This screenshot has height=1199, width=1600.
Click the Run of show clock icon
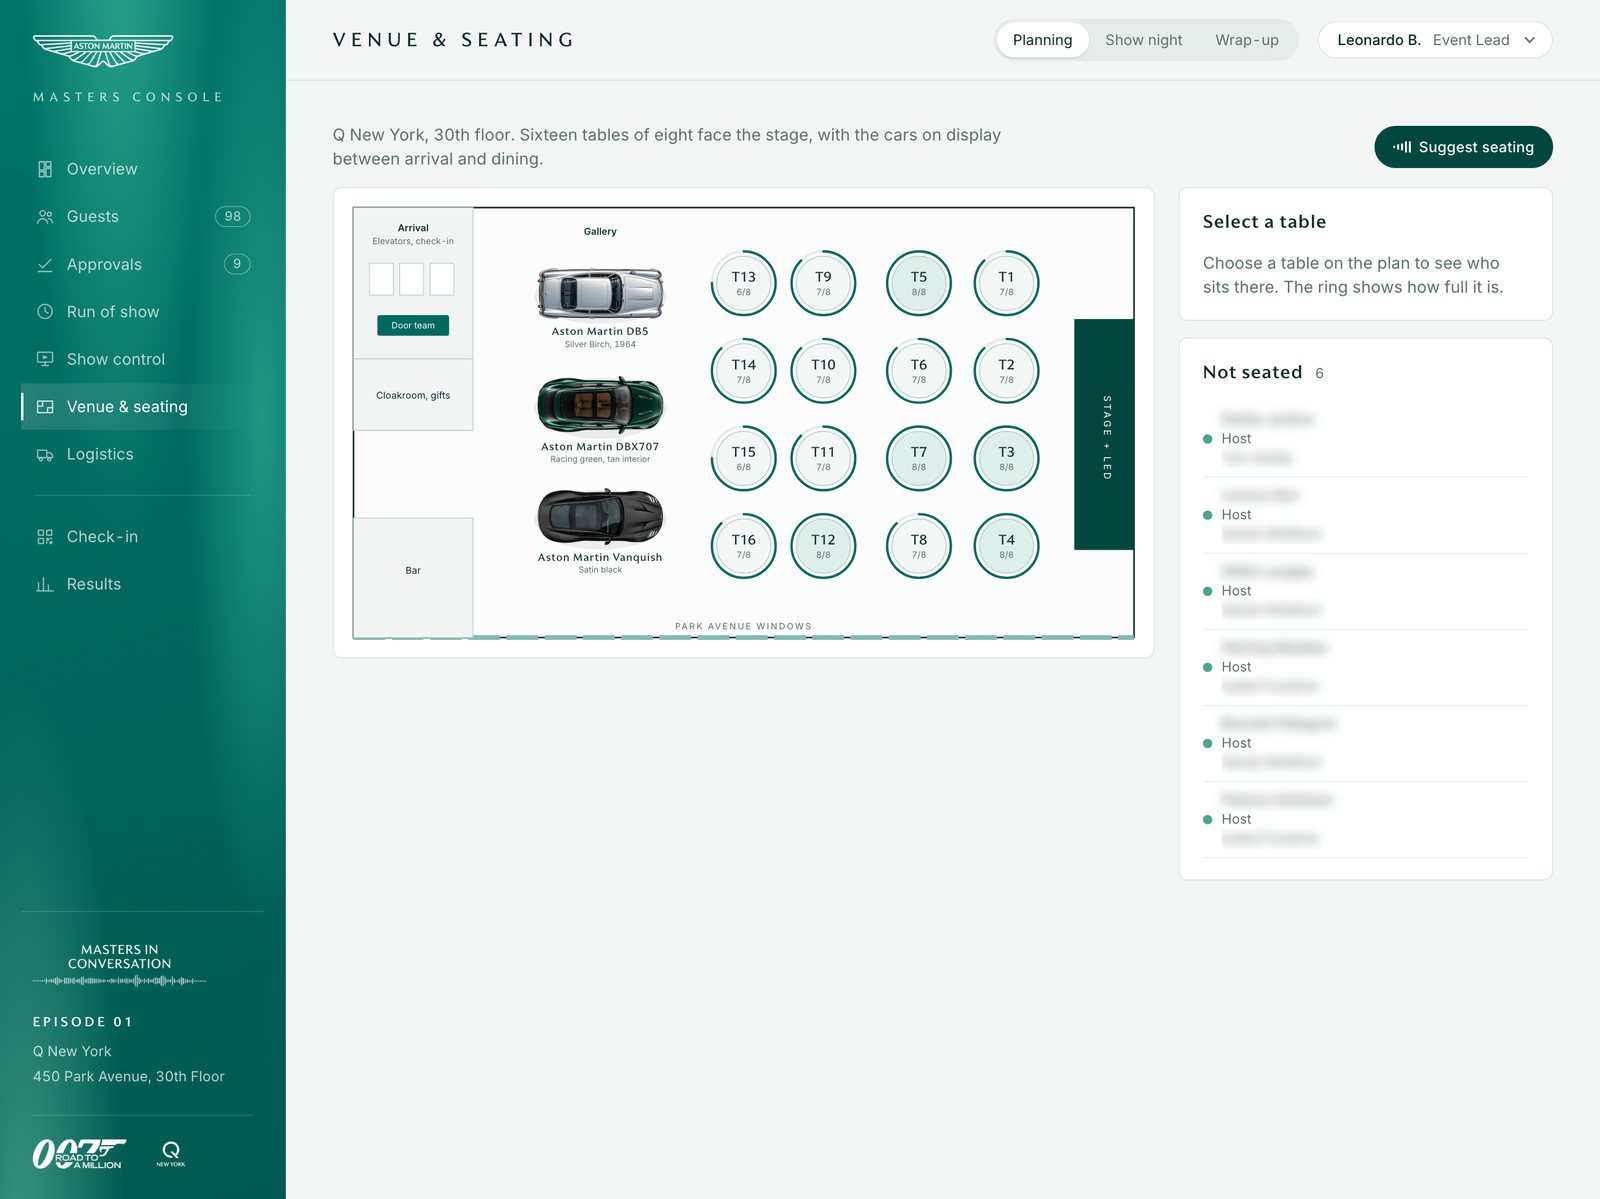click(45, 312)
